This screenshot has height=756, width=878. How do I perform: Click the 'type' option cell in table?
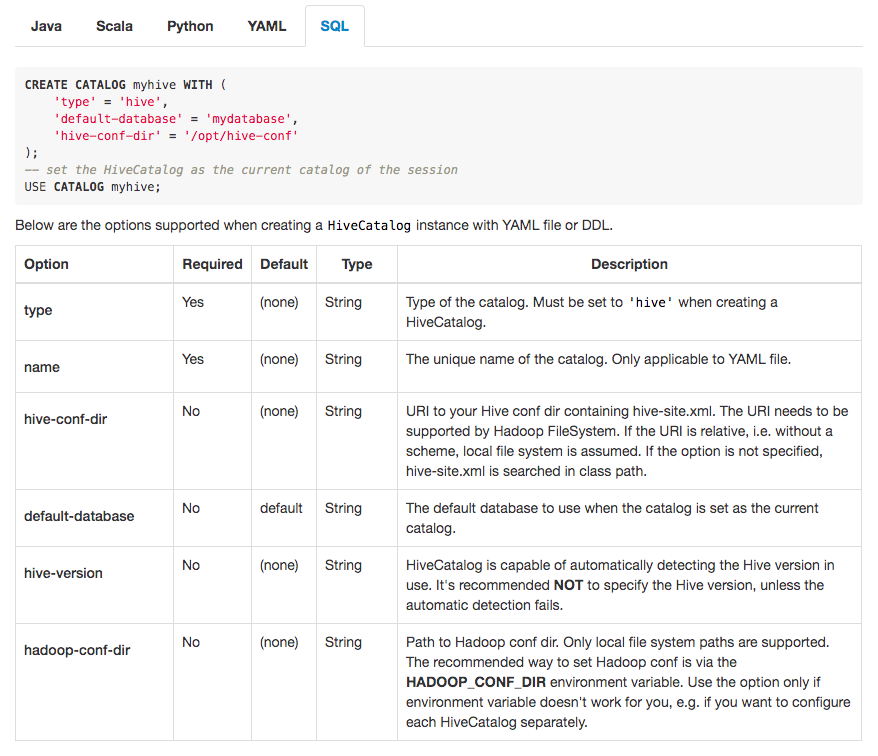tap(38, 310)
